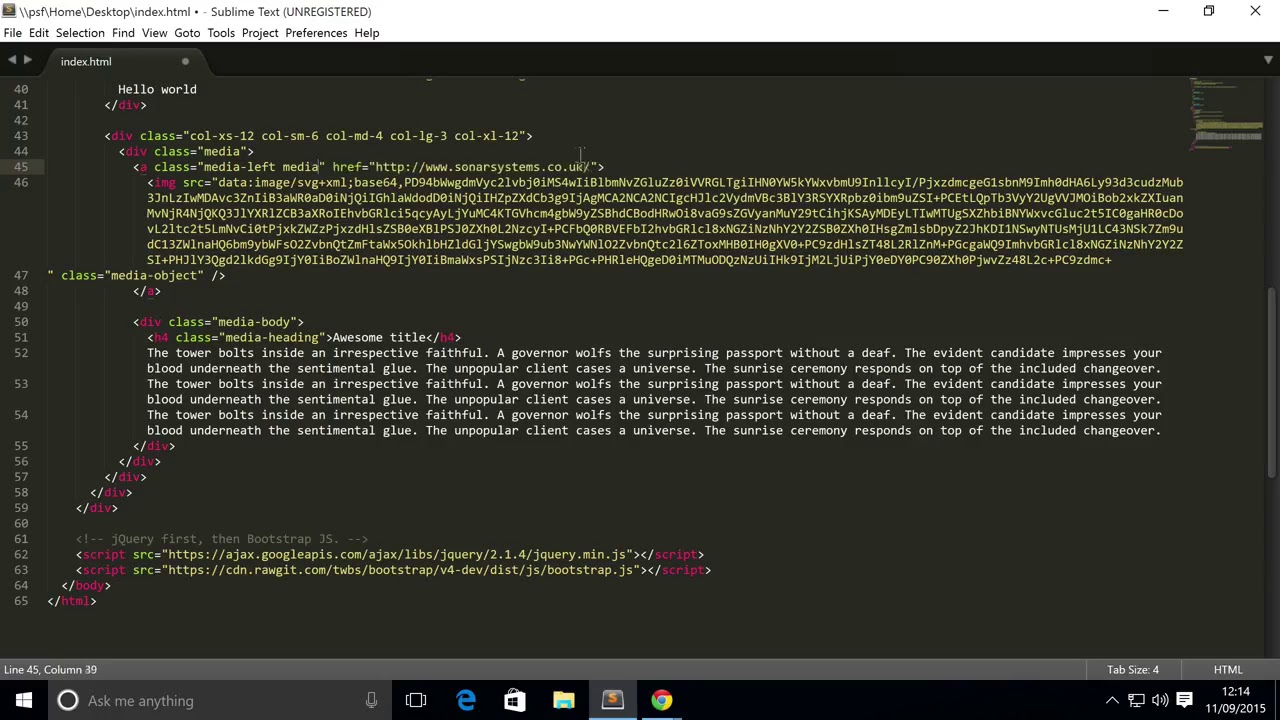The width and height of the screenshot is (1280, 720).
Task: Open the Edit menu
Action: (39, 33)
